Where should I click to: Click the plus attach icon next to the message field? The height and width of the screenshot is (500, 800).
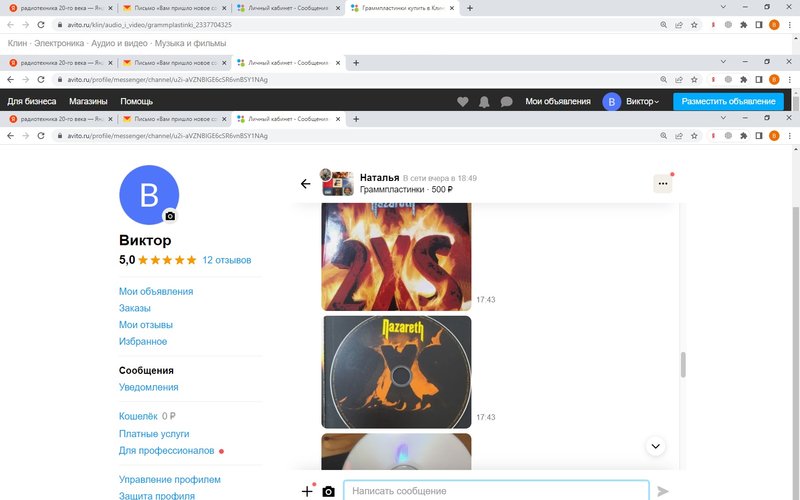click(x=307, y=491)
